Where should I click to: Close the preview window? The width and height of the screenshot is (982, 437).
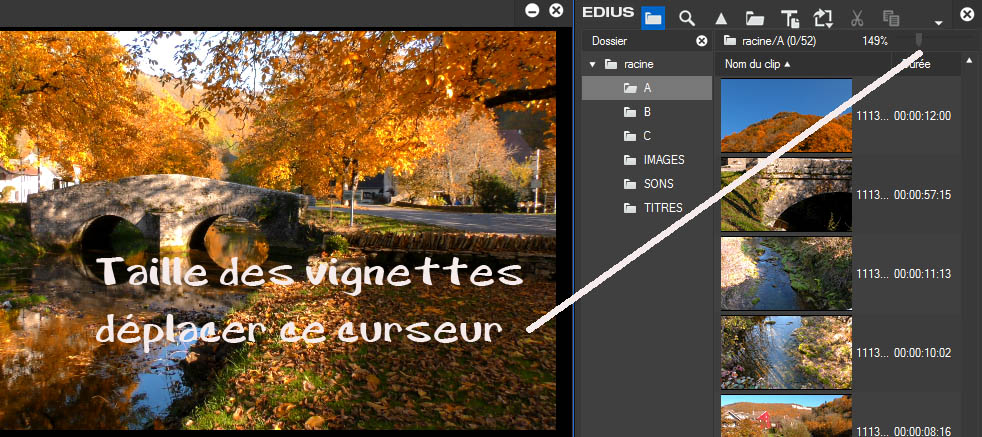click(556, 11)
